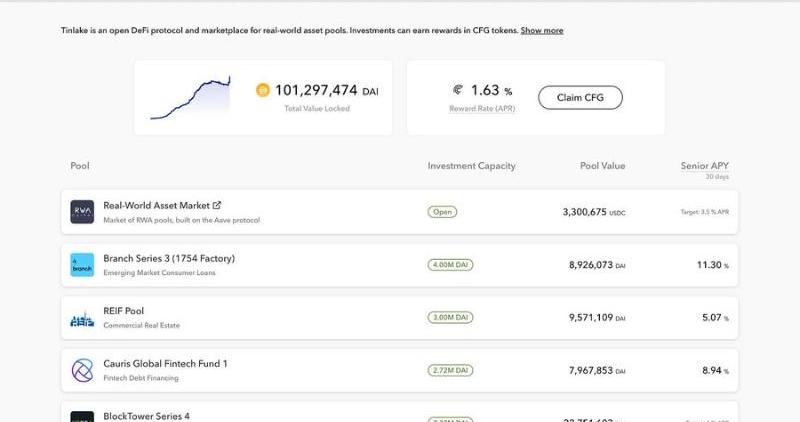
Task: Expand description with Show more link
Action: (541, 31)
